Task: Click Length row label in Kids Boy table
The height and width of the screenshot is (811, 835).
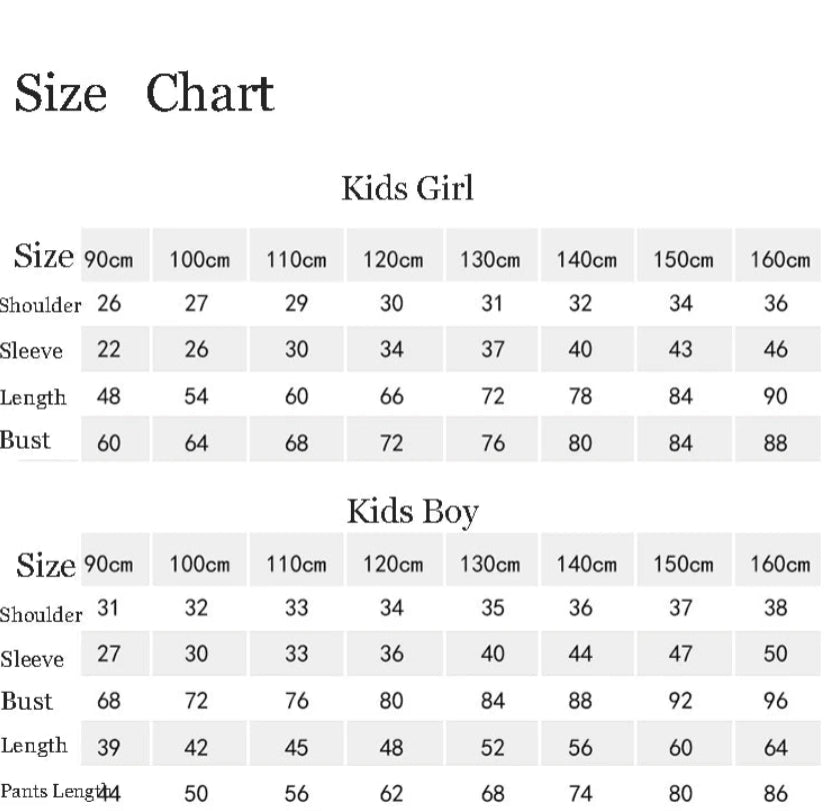Action: point(34,746)
